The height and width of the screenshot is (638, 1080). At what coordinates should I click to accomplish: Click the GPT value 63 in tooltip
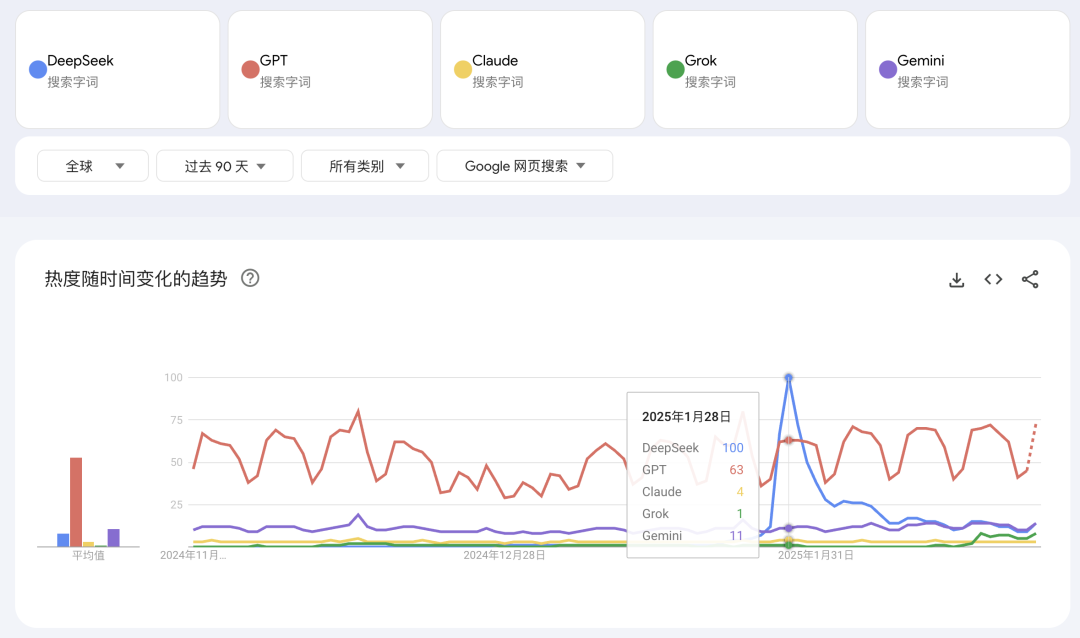pos(736,470)
